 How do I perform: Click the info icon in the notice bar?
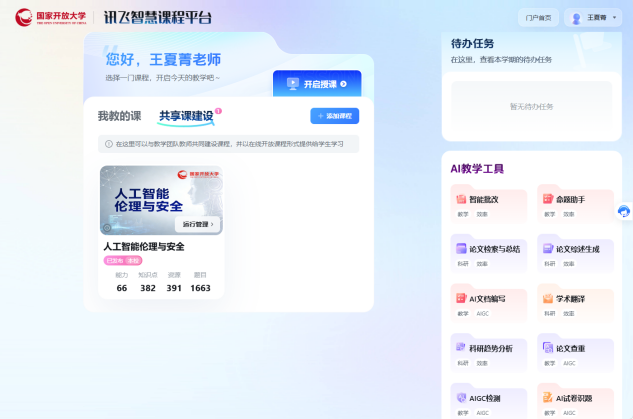pyautogui.click(x=109, y=144)
